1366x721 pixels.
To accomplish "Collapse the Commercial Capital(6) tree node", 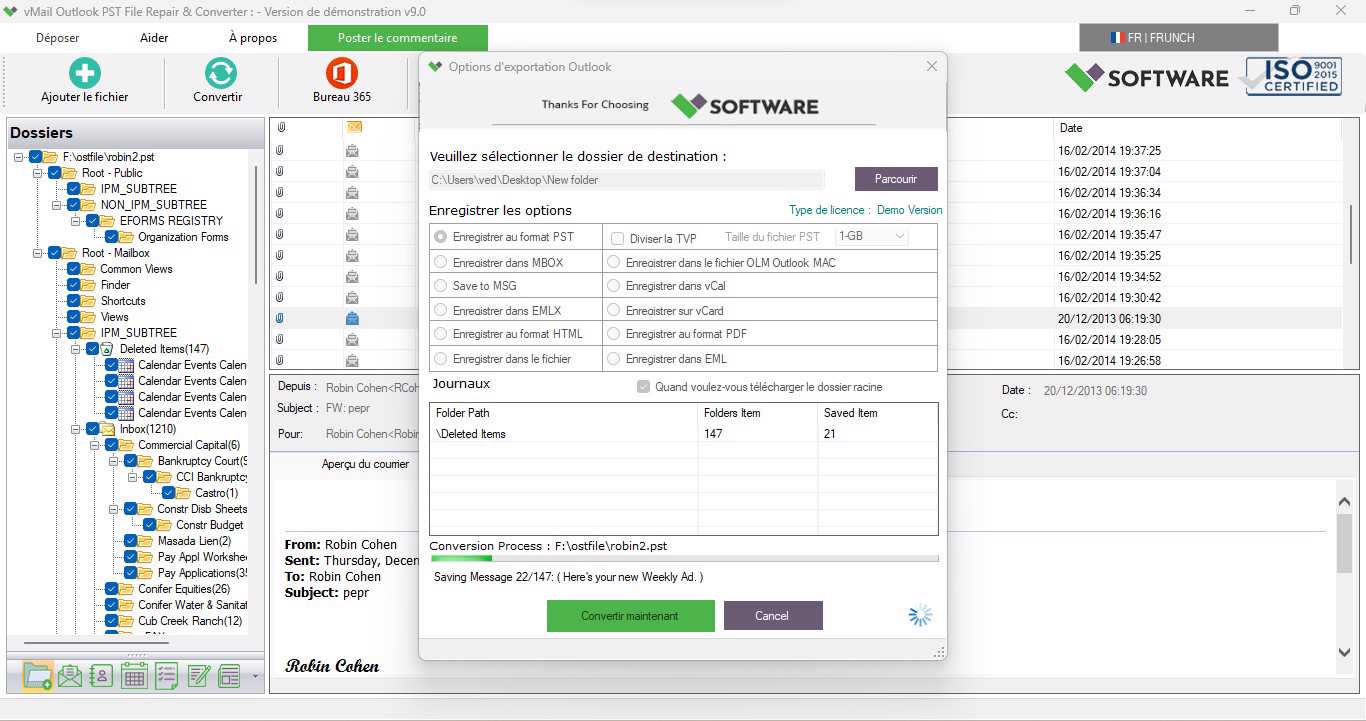I will 95,445.
